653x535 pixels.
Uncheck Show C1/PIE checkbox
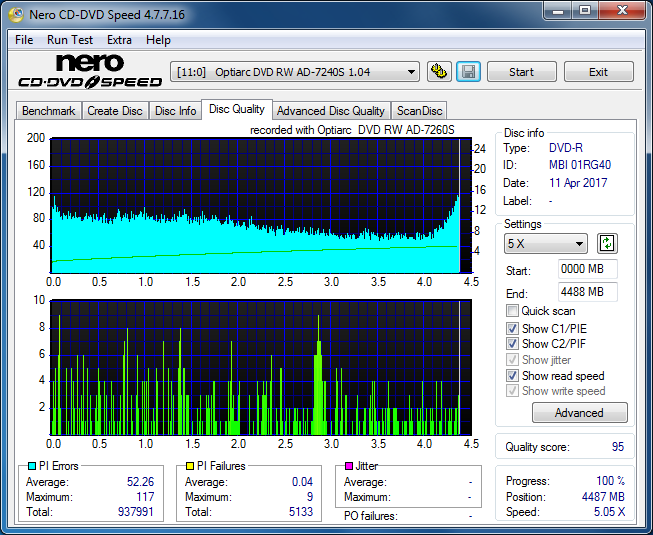[x=512, y=328]
